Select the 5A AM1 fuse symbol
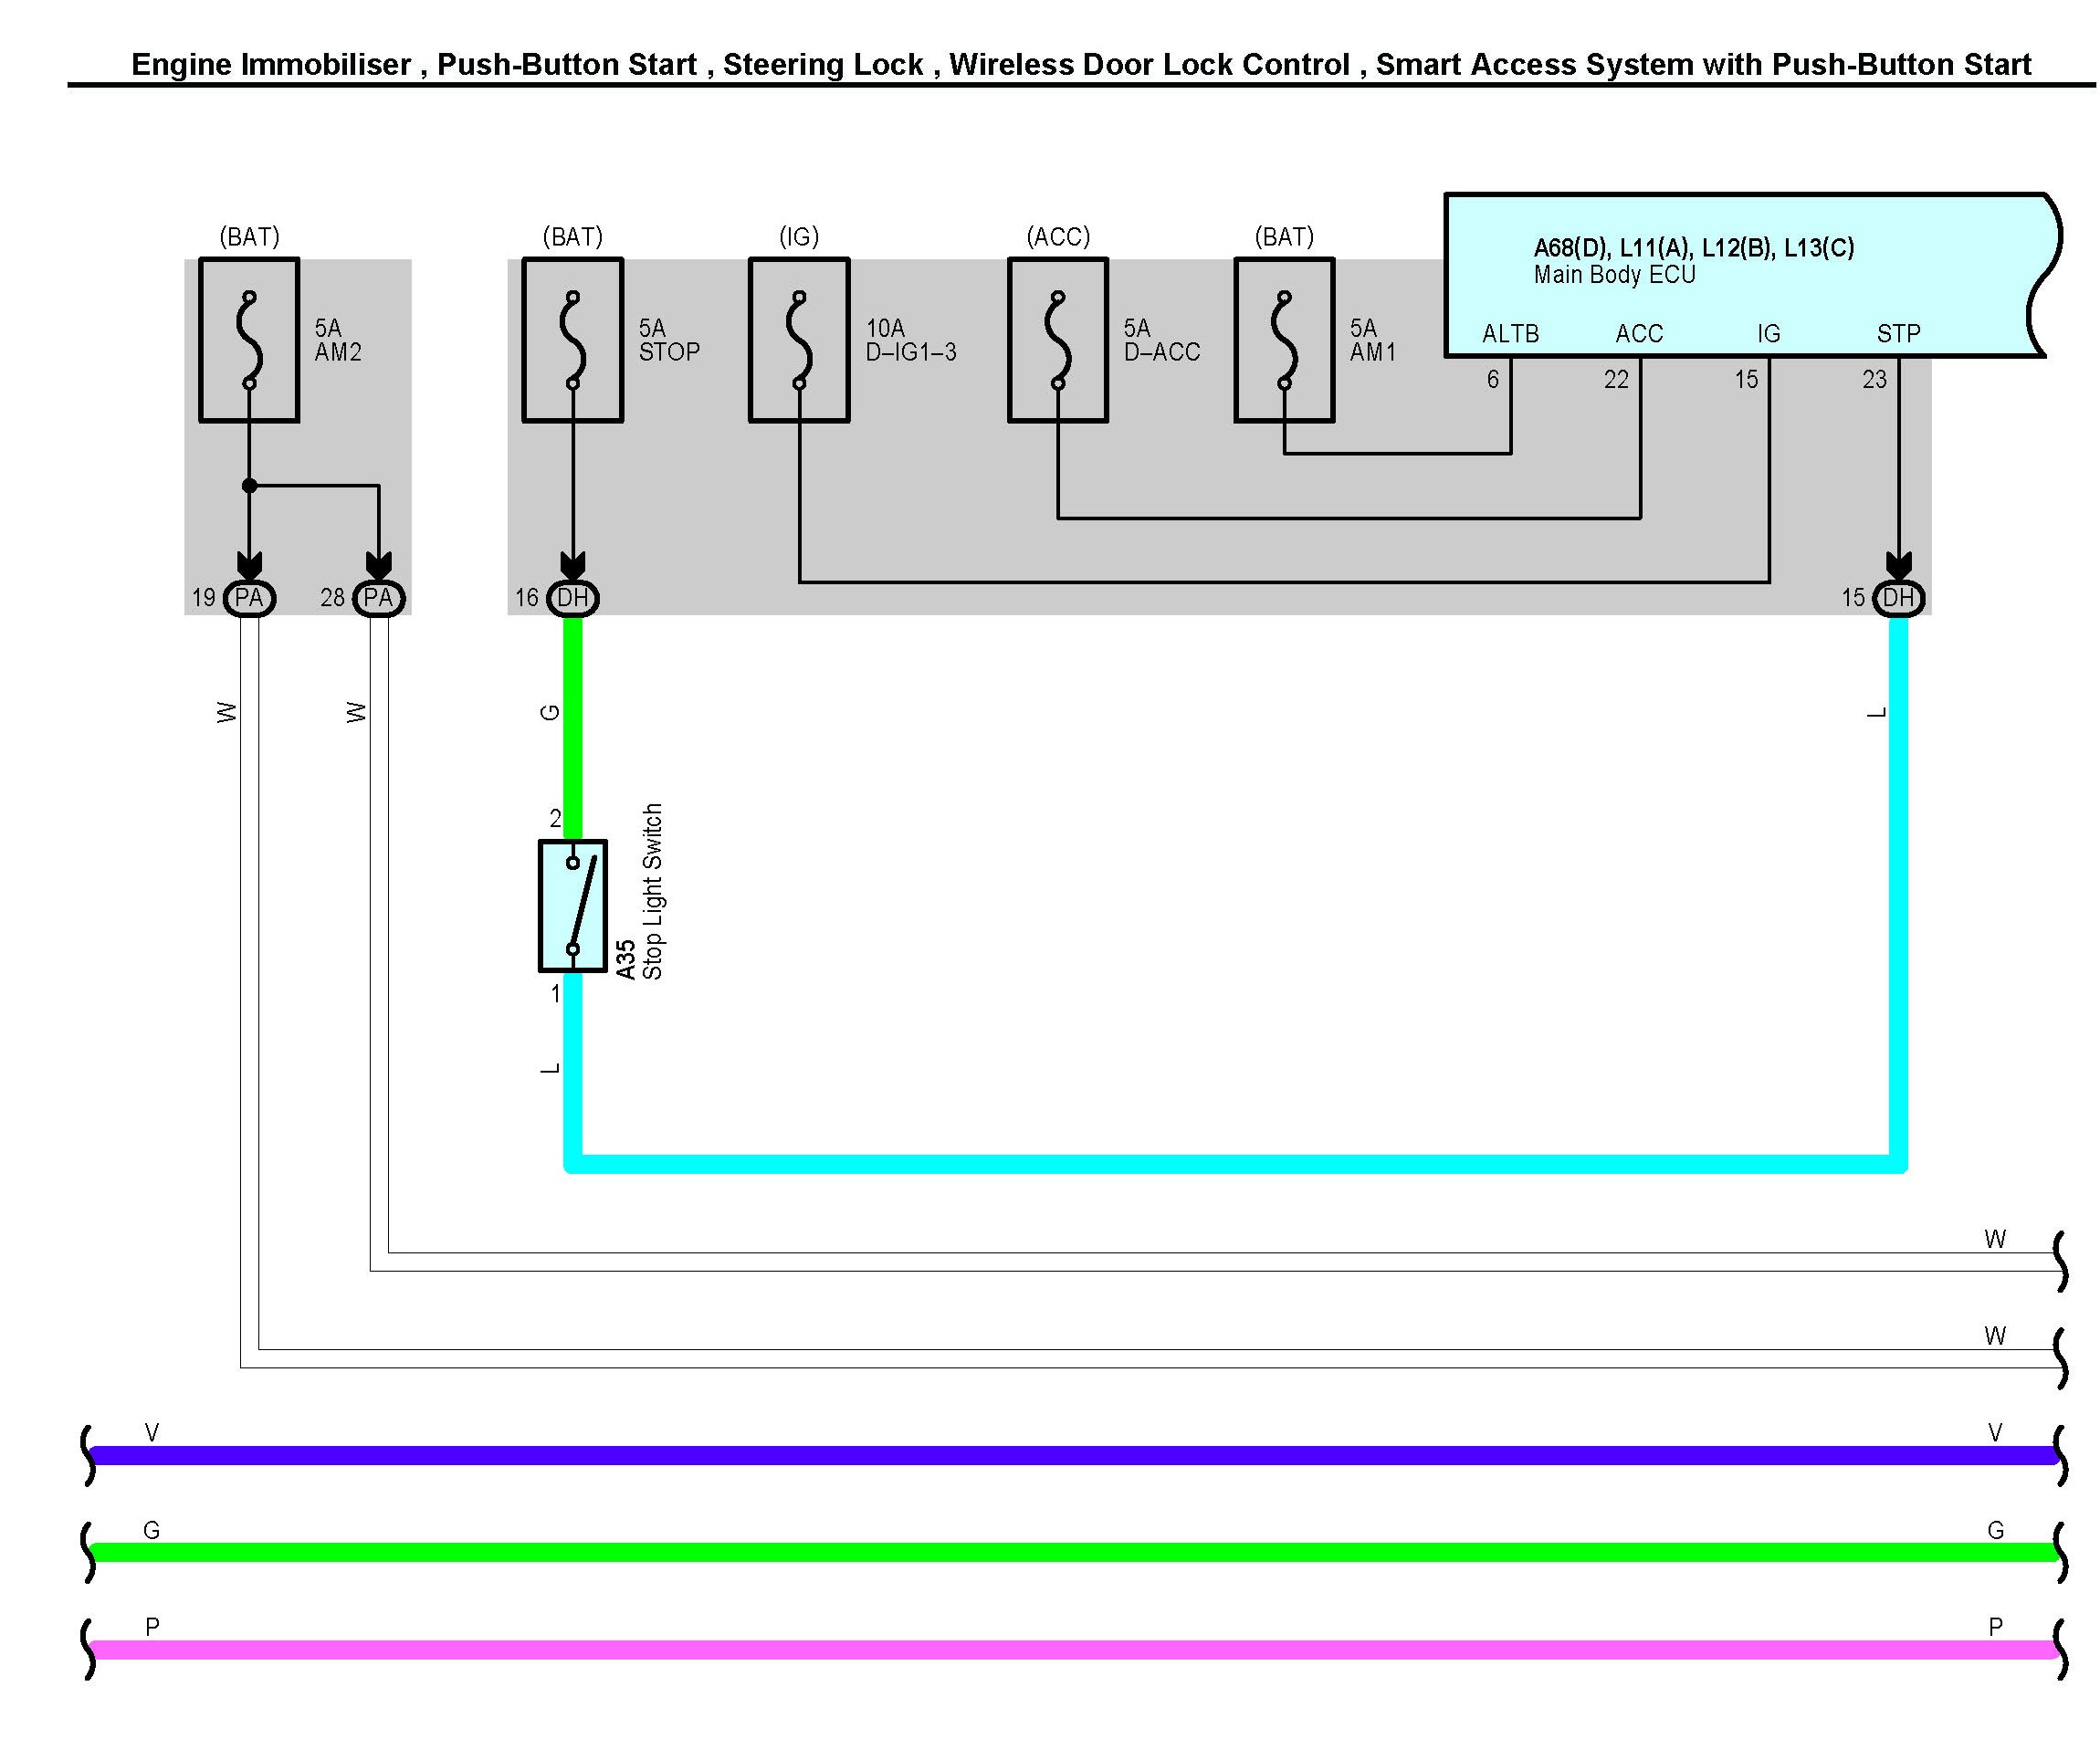 click(1284, 340)
